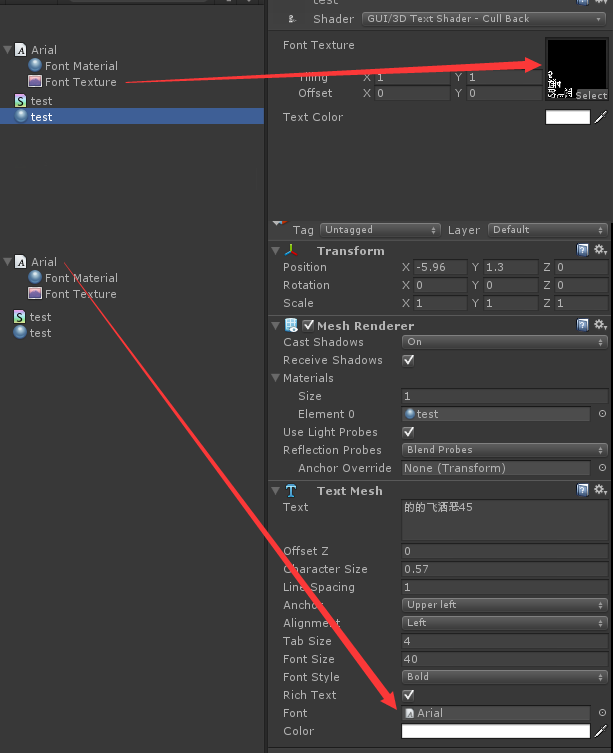
Task: Click the Text Mesh component gear icon
Action: tap(600, 490)
